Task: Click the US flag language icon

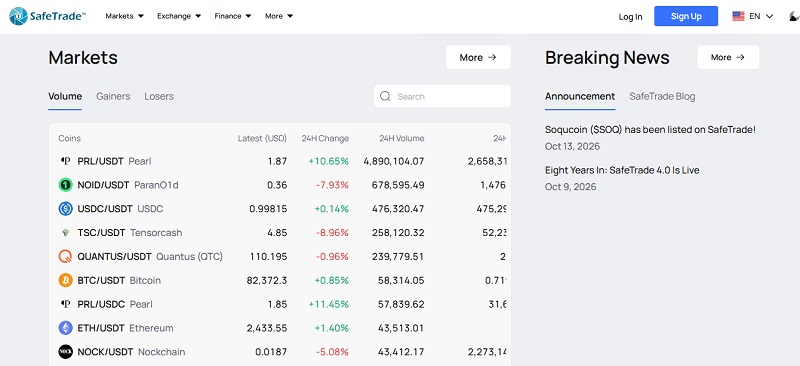Action: 738,16
